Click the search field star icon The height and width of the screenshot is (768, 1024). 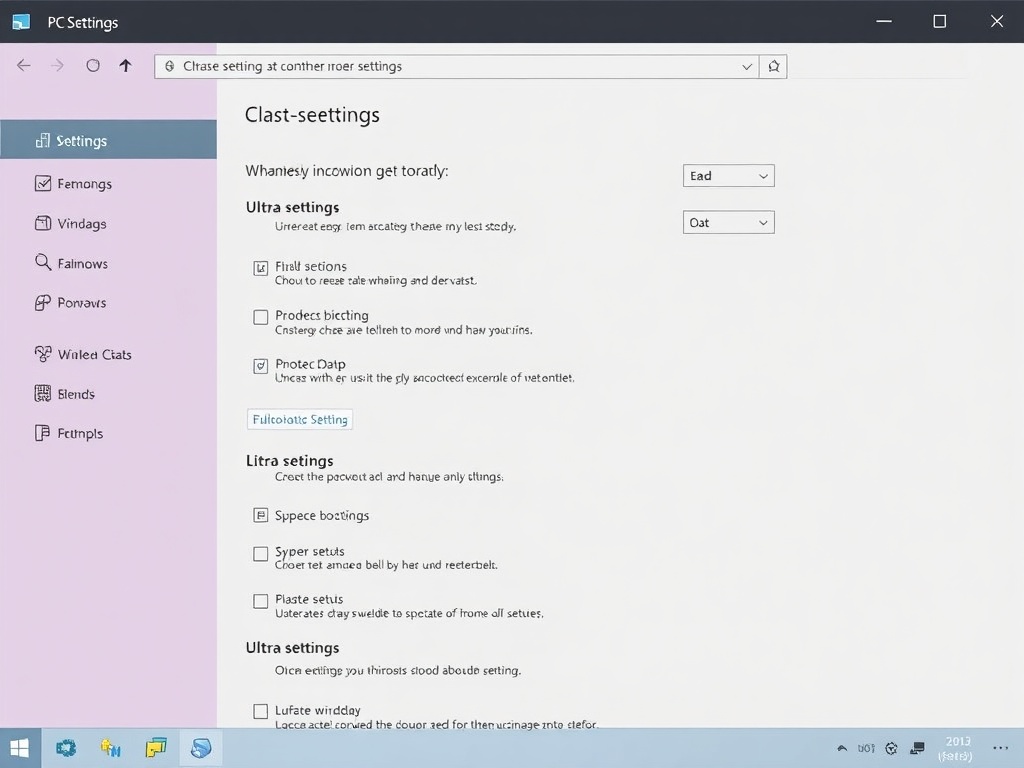773,66
